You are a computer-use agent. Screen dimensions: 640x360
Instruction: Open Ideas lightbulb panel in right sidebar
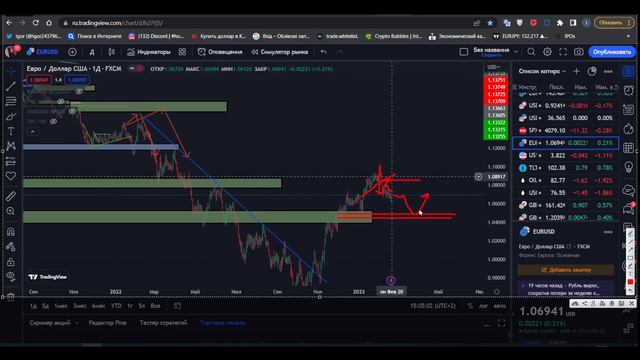coord(629,167)
